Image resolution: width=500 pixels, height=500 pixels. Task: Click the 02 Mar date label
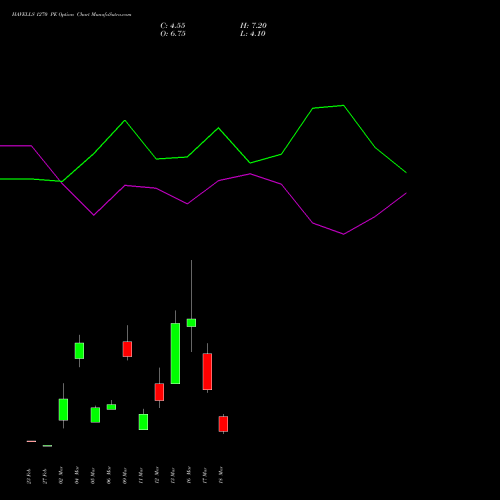pos(61,475)
